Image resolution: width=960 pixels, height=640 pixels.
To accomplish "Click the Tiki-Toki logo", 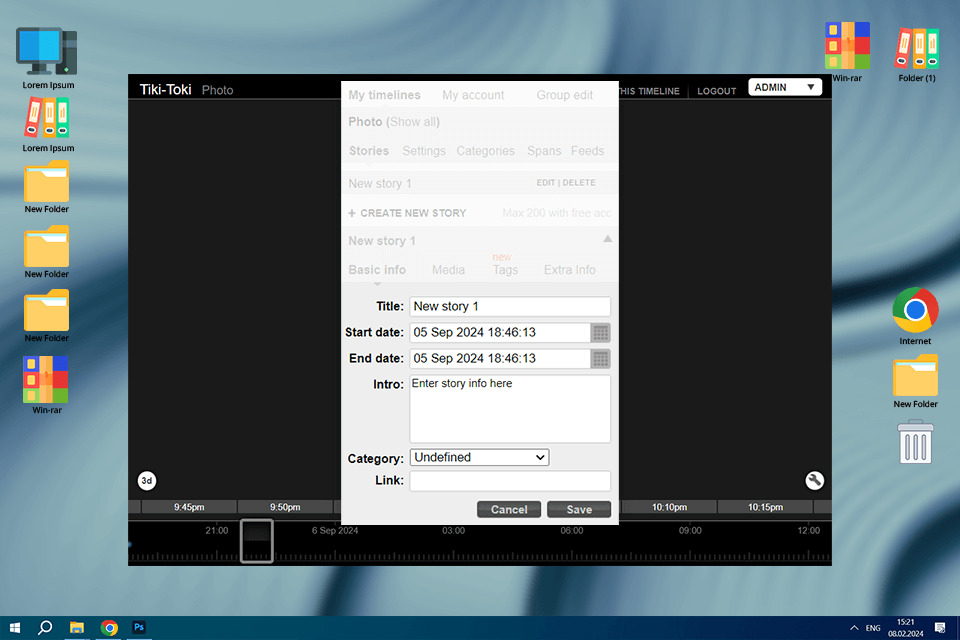I will pos(165,89).
